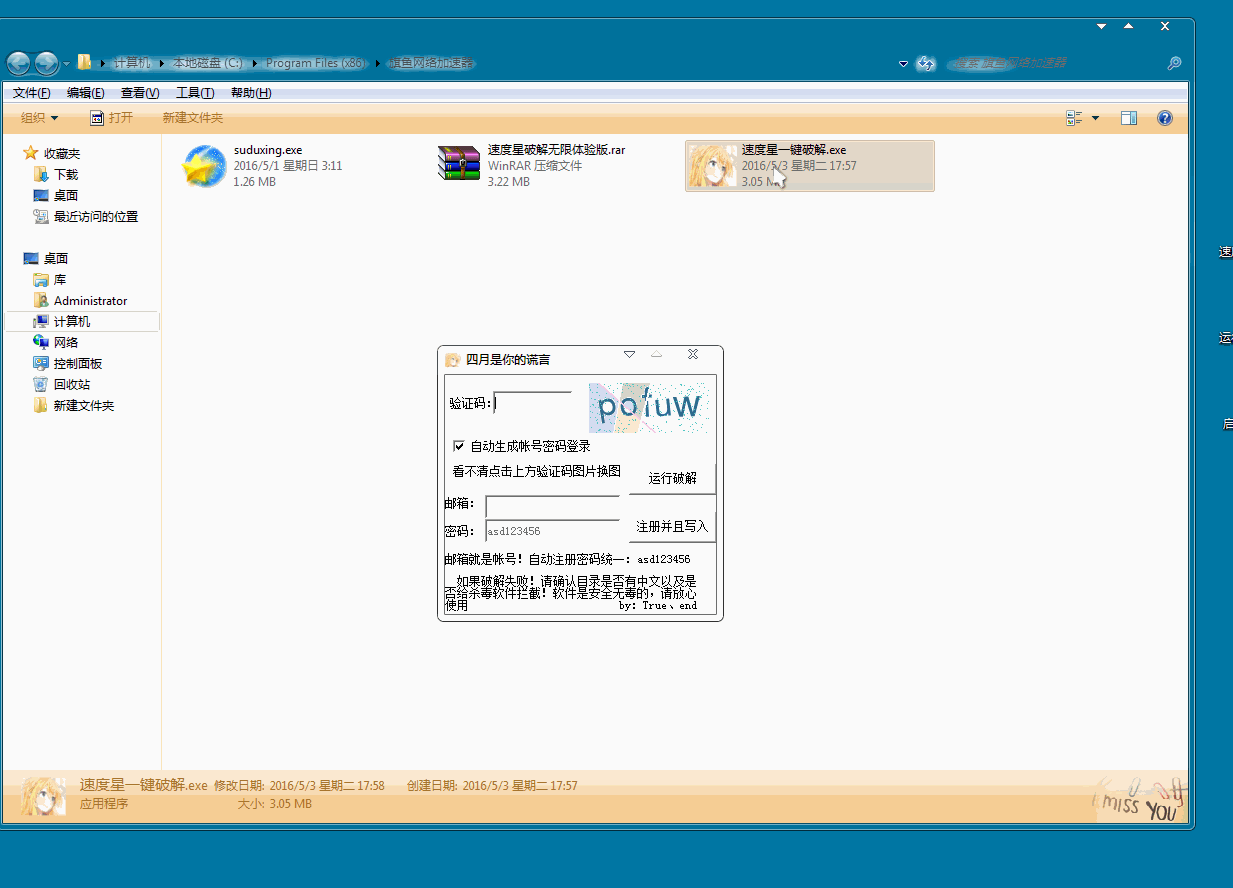Uncheck 自动生成帐号密码登录 checkbox
This screenshot has height=888, width=1233.
pos(459,446)
